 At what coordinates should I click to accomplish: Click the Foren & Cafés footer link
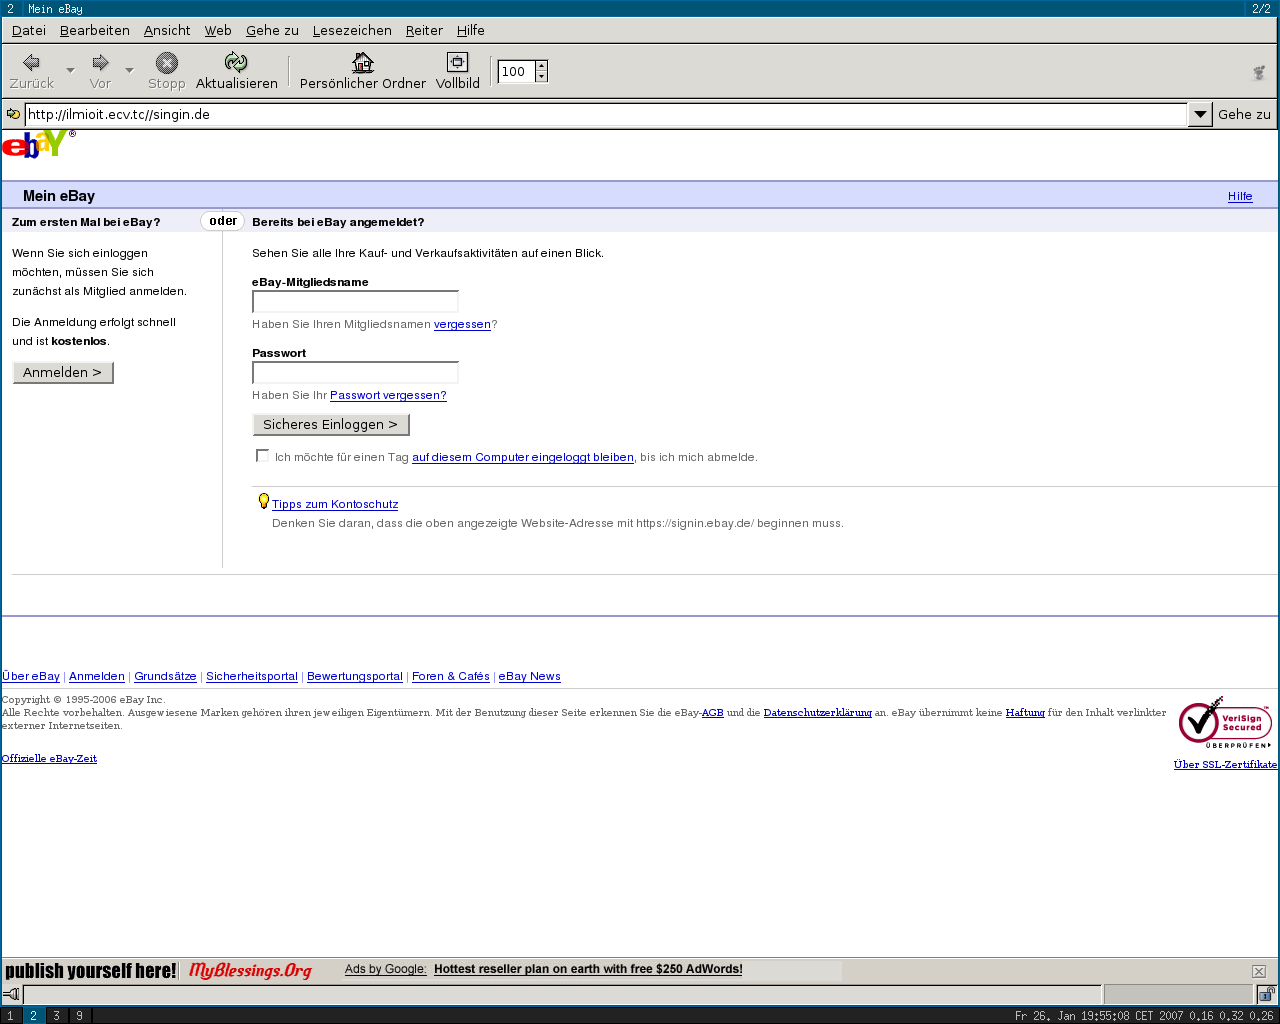point(451,676)
